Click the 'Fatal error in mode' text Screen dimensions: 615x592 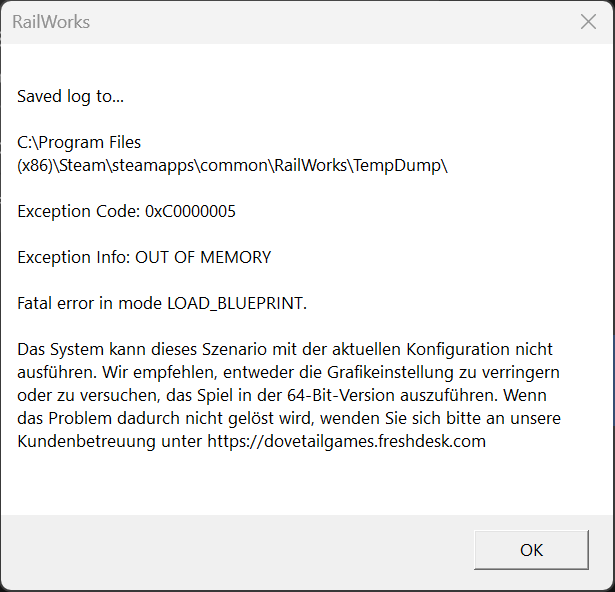click(89, 303)
